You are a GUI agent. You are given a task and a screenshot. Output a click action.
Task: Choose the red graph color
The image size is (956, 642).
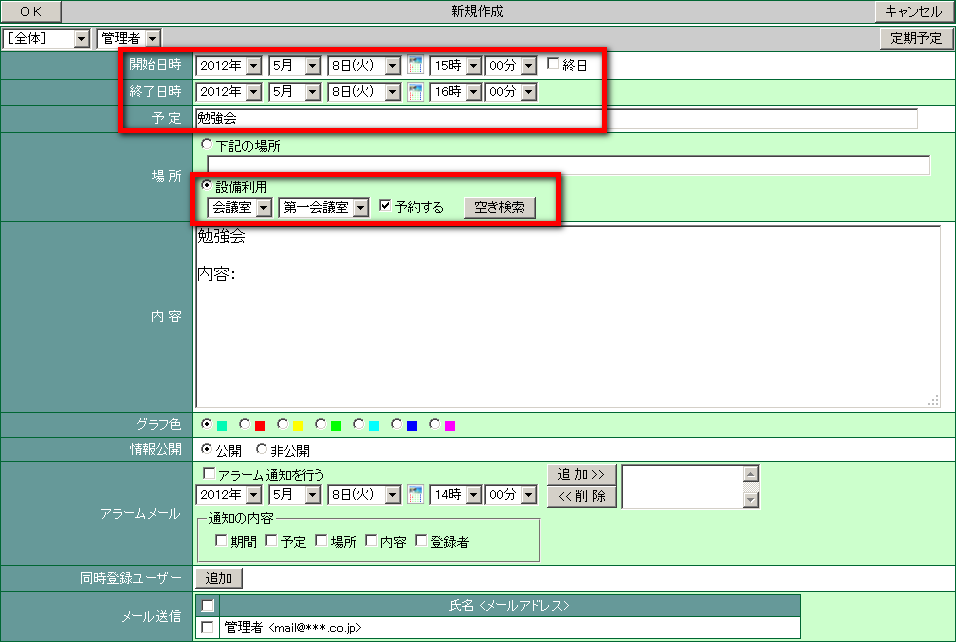pos(244,424)
